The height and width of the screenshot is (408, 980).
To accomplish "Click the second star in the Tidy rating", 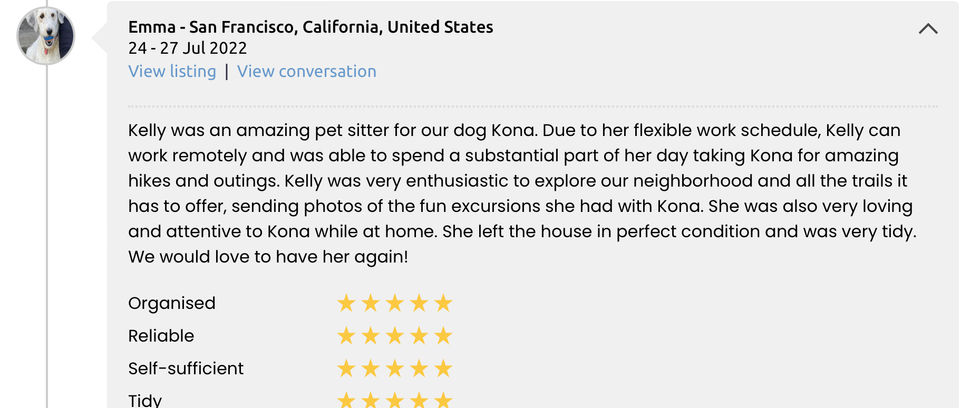I will click(371, 400).
